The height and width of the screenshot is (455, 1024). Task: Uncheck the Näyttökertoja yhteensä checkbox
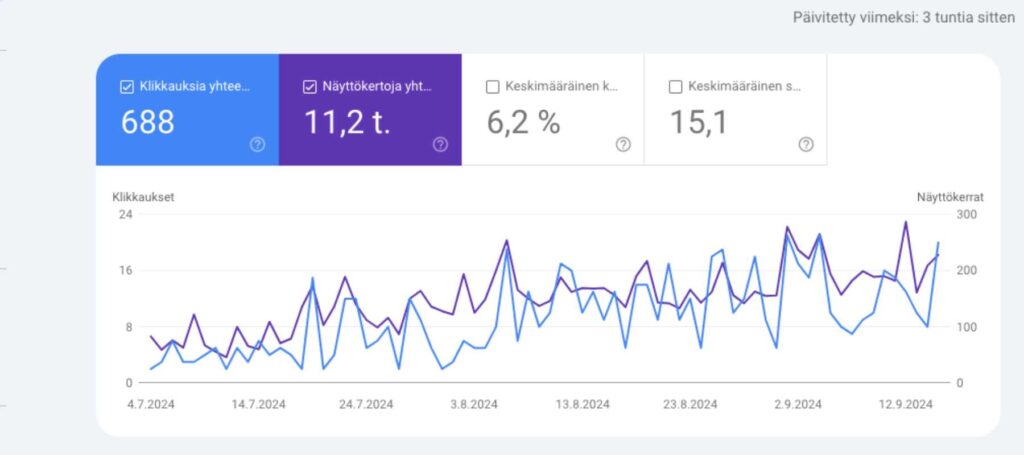[x=309, y=87]
